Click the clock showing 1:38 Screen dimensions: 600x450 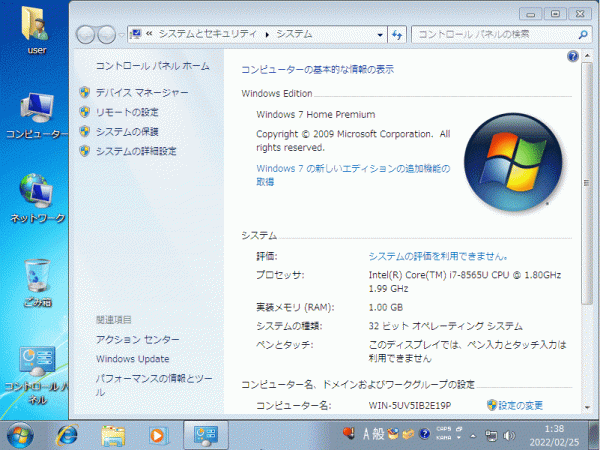554,429
